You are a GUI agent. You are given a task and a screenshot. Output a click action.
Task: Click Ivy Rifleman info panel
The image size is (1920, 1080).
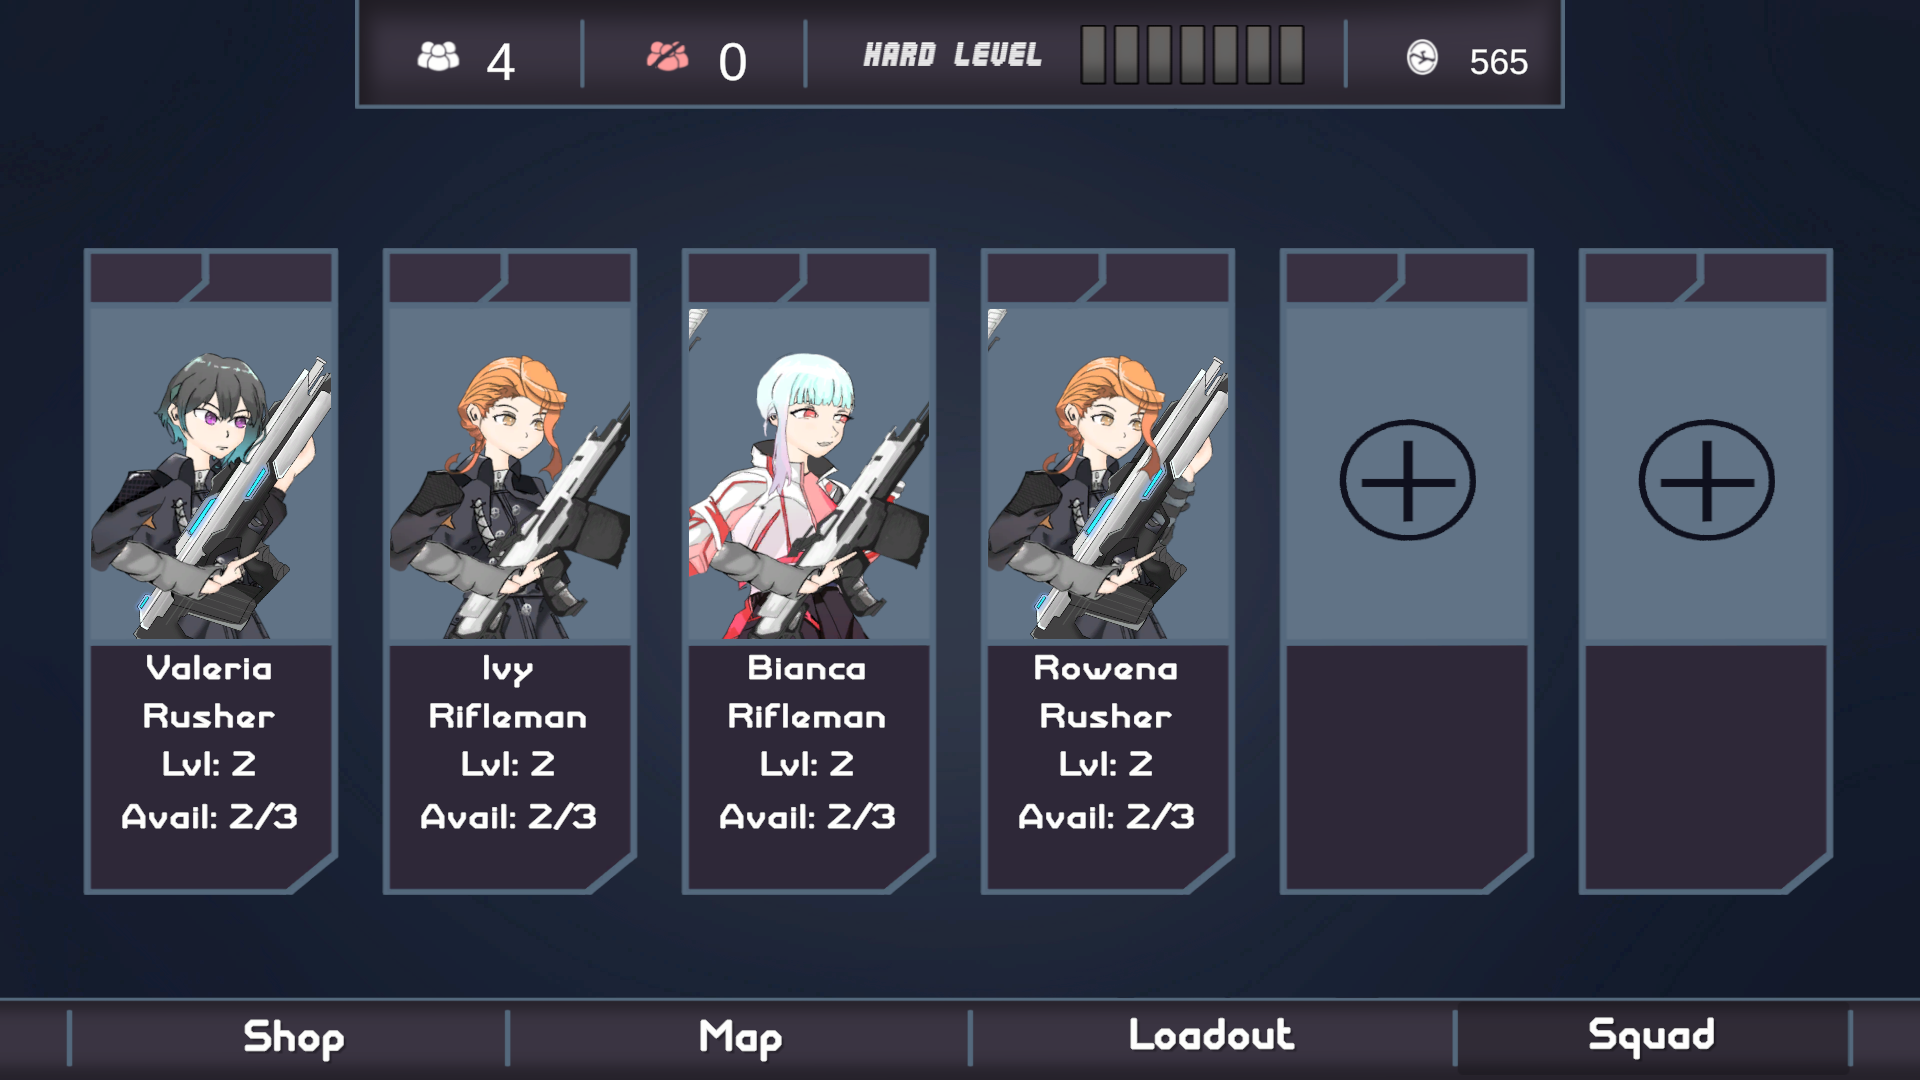510,766
